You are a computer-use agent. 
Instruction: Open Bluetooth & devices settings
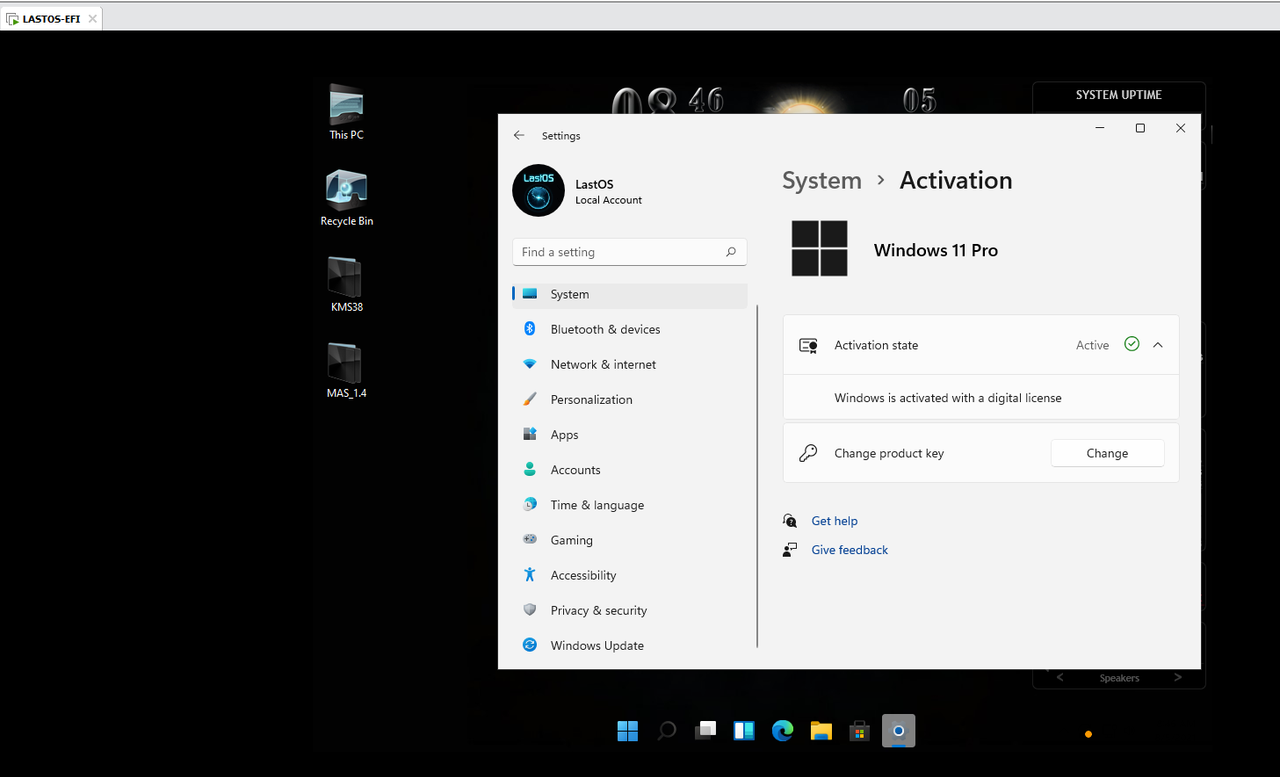click(x=629, y=329)
